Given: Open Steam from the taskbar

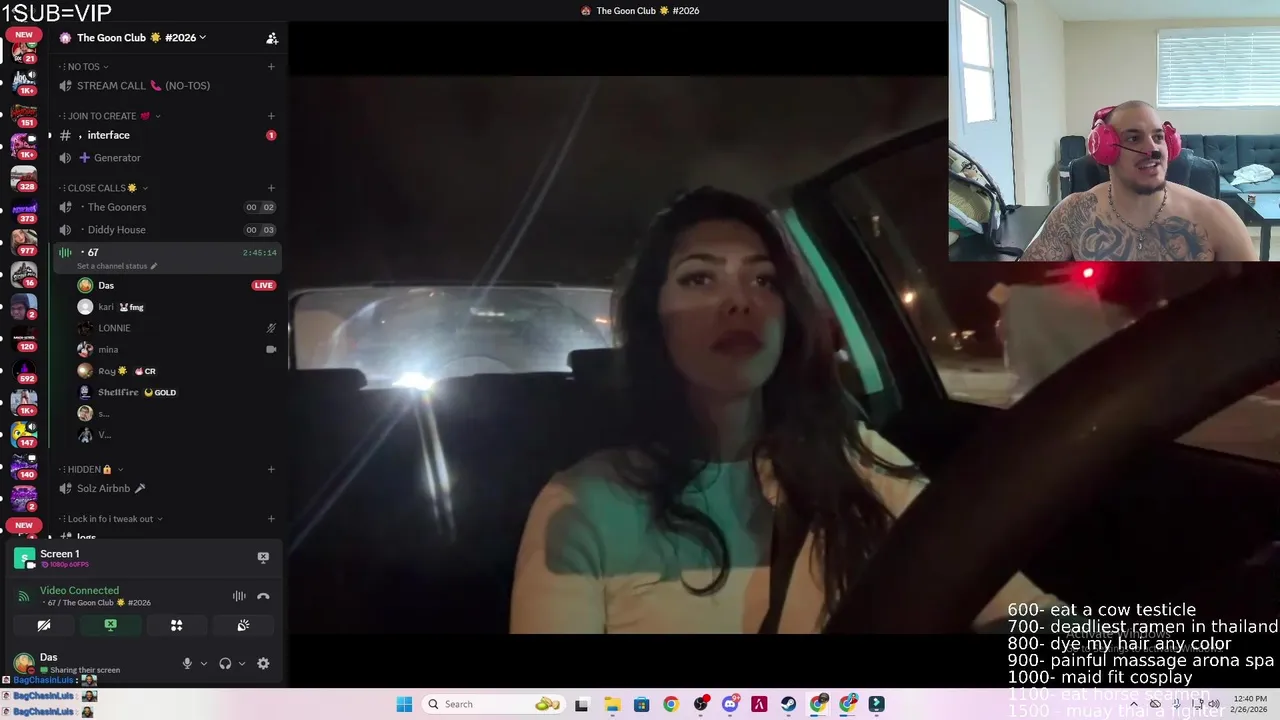Looking at the screenshot, I should tap(789, 704).
